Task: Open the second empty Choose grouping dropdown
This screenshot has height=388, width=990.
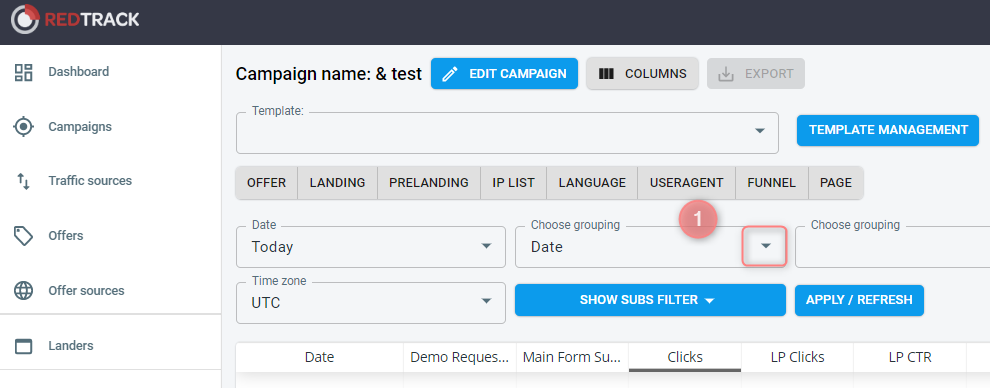Action: (892, 247)
